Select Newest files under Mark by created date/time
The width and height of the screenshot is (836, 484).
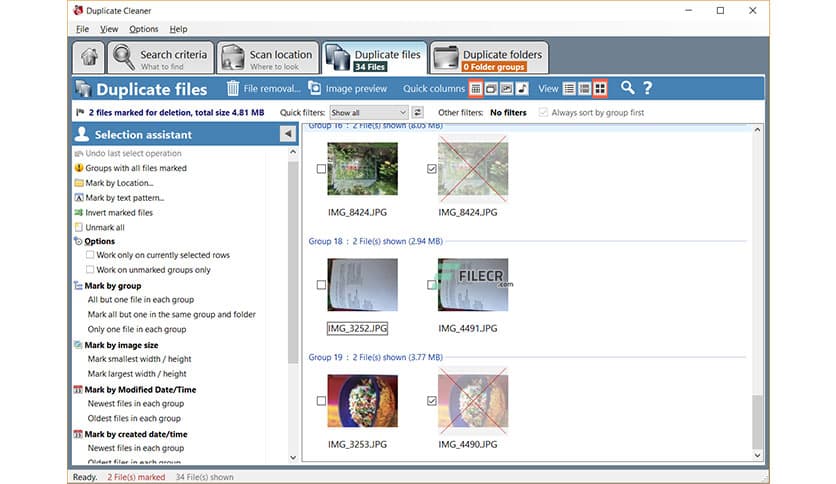pos(136,448)
